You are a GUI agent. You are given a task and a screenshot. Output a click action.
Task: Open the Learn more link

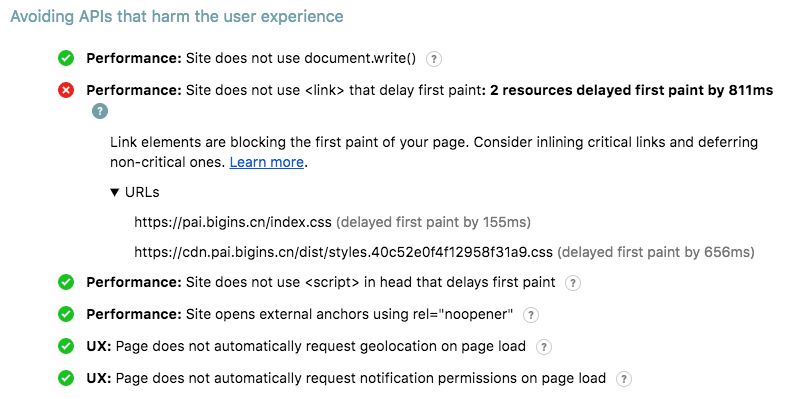267,162
